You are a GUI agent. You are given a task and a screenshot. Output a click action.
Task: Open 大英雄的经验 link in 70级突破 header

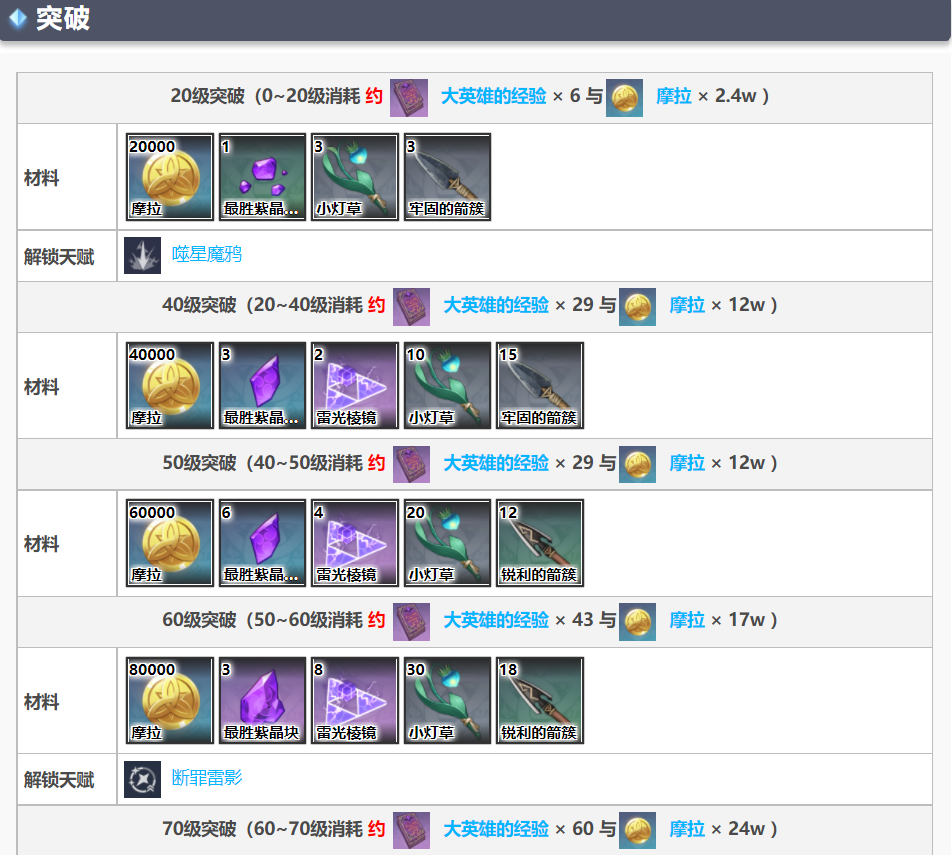click(495, 829)
